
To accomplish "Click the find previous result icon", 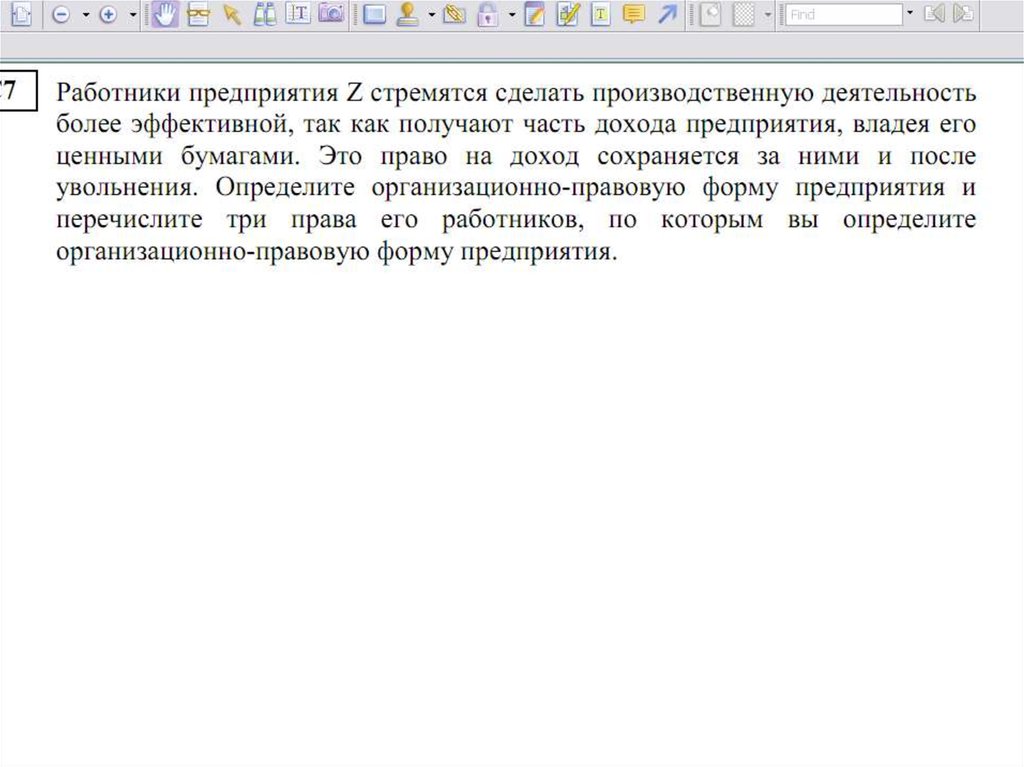I will click(935, 14).
